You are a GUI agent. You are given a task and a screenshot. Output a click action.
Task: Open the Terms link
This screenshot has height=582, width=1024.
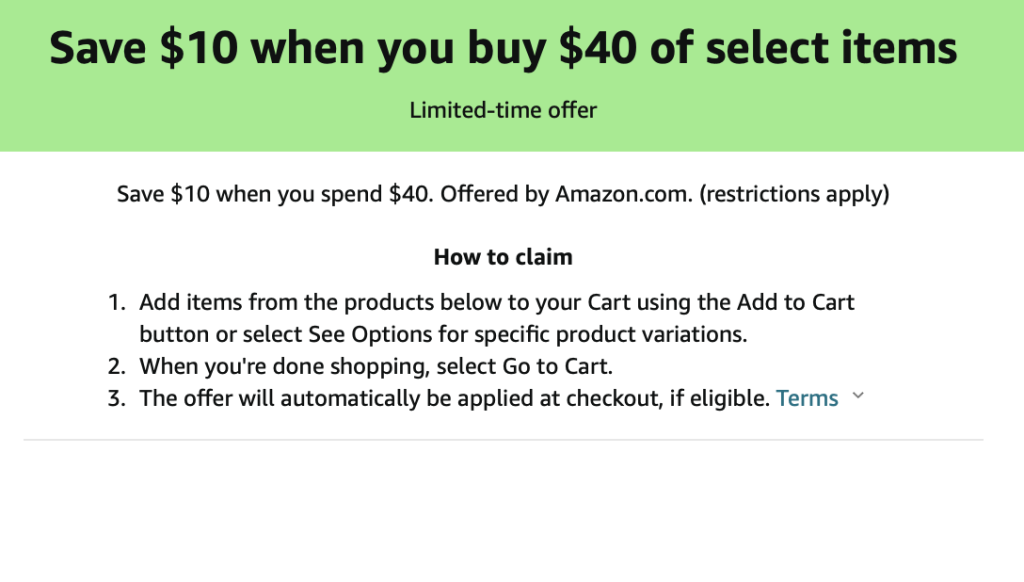(807, 398)
